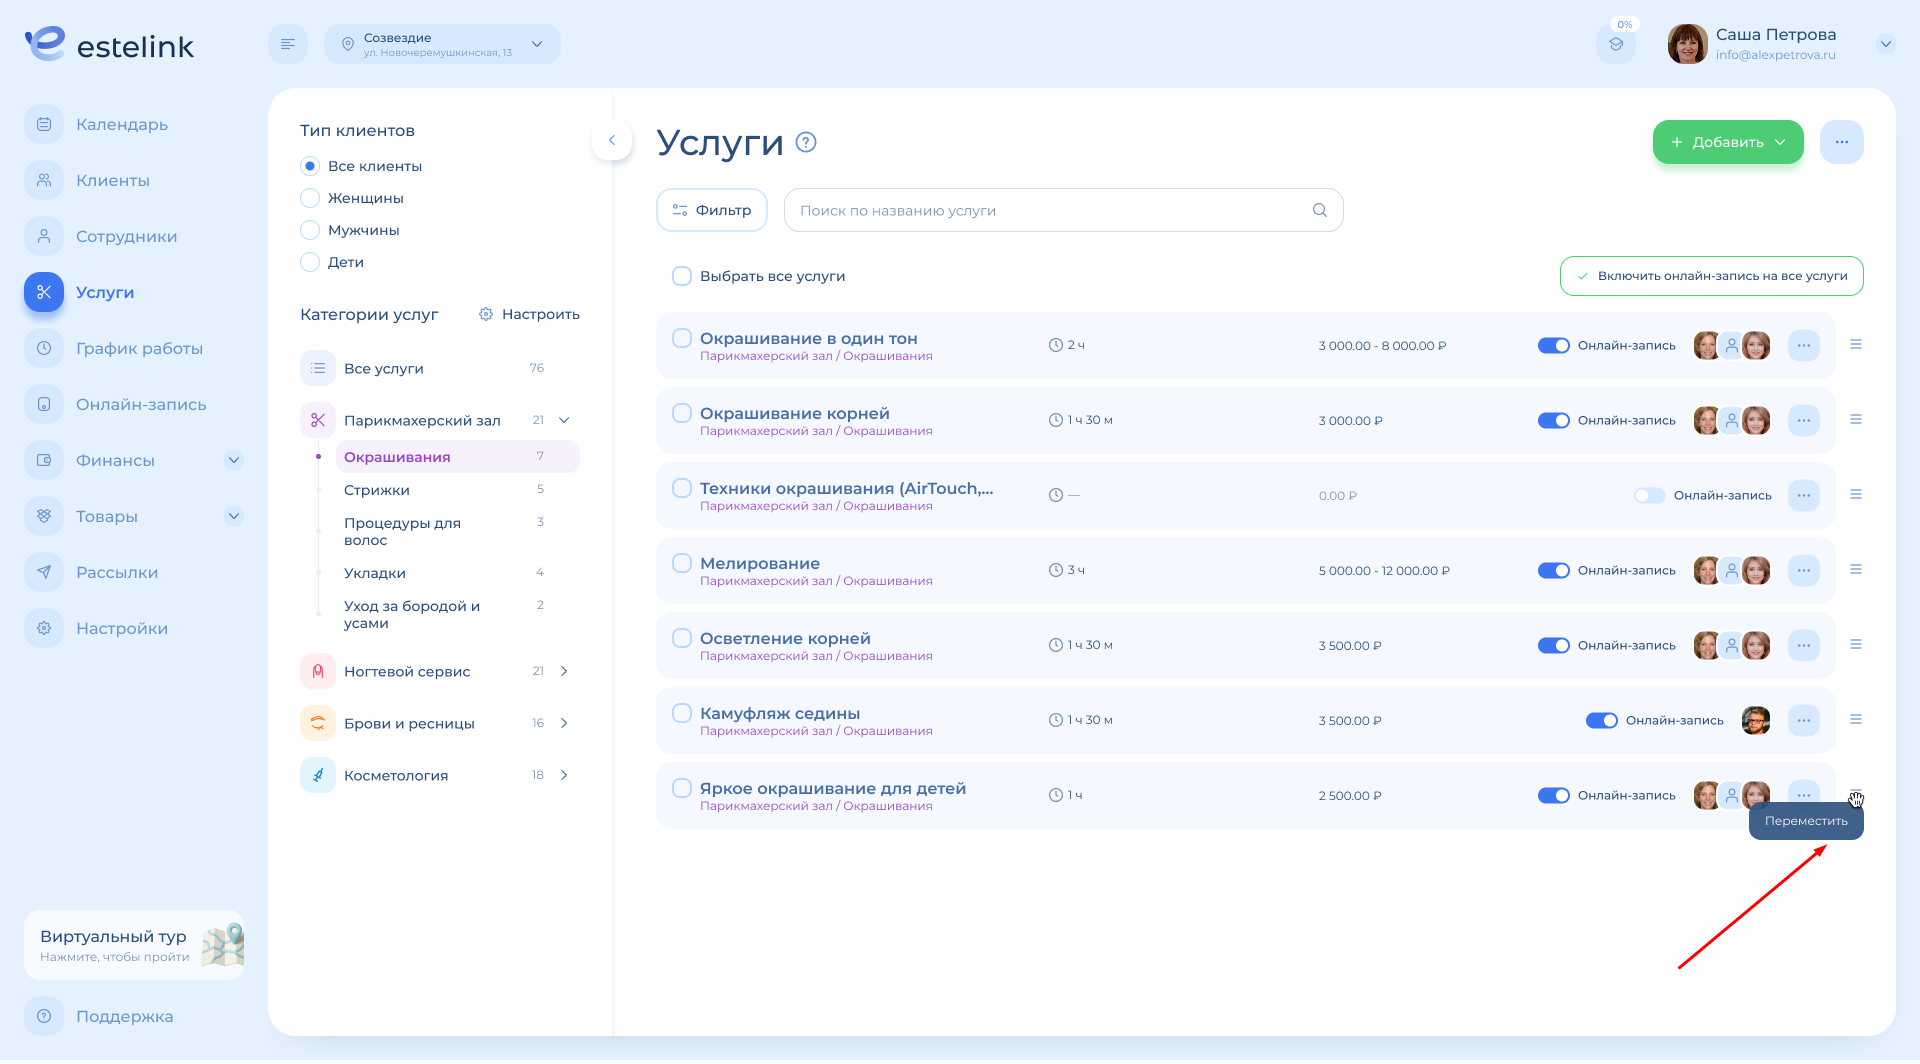Open more options for Мелирование service
Viewport: 1920px width, 1064px height.
[1803, 570]
